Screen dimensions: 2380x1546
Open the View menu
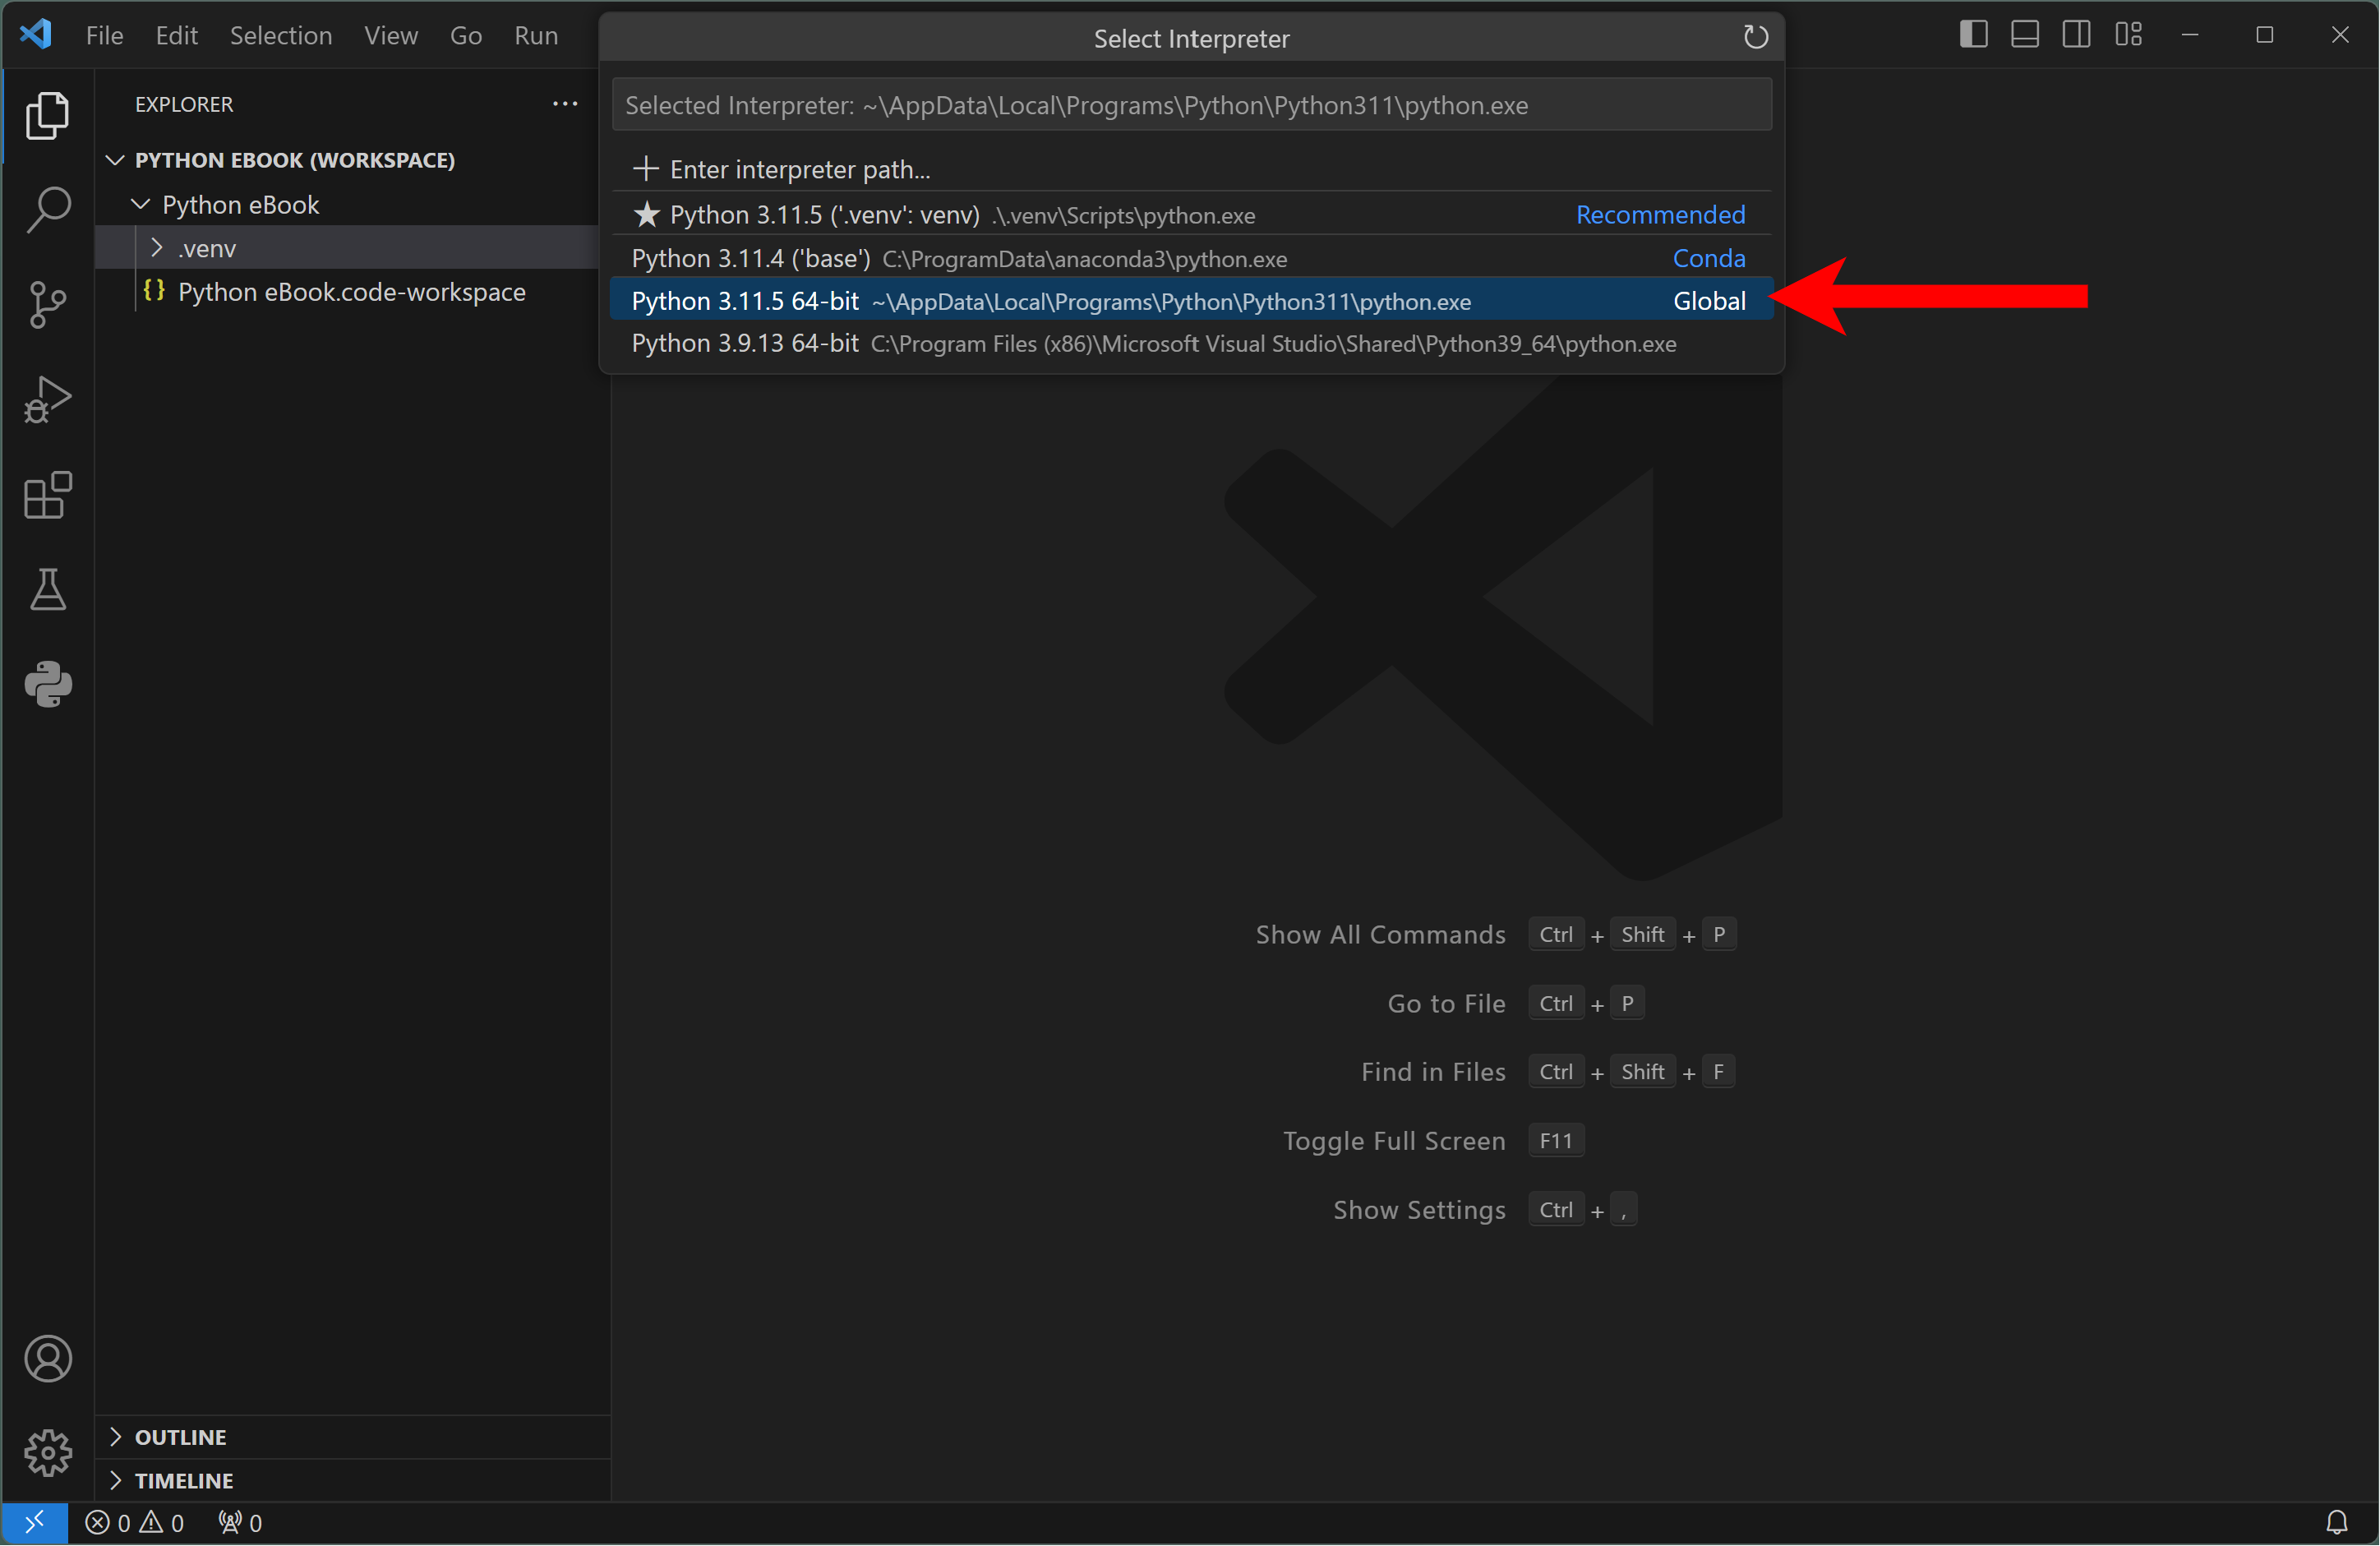tap(391, 35)
